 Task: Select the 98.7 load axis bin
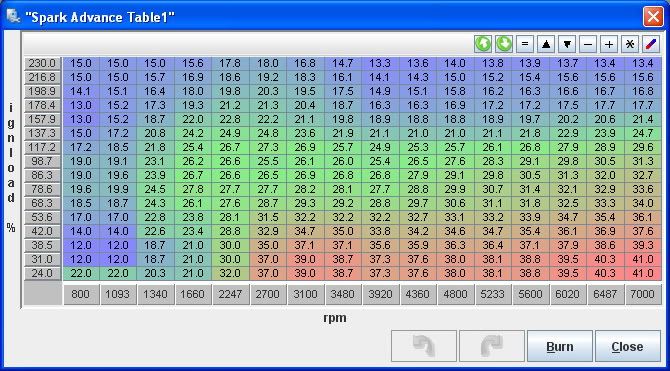[x=42, y=161]
